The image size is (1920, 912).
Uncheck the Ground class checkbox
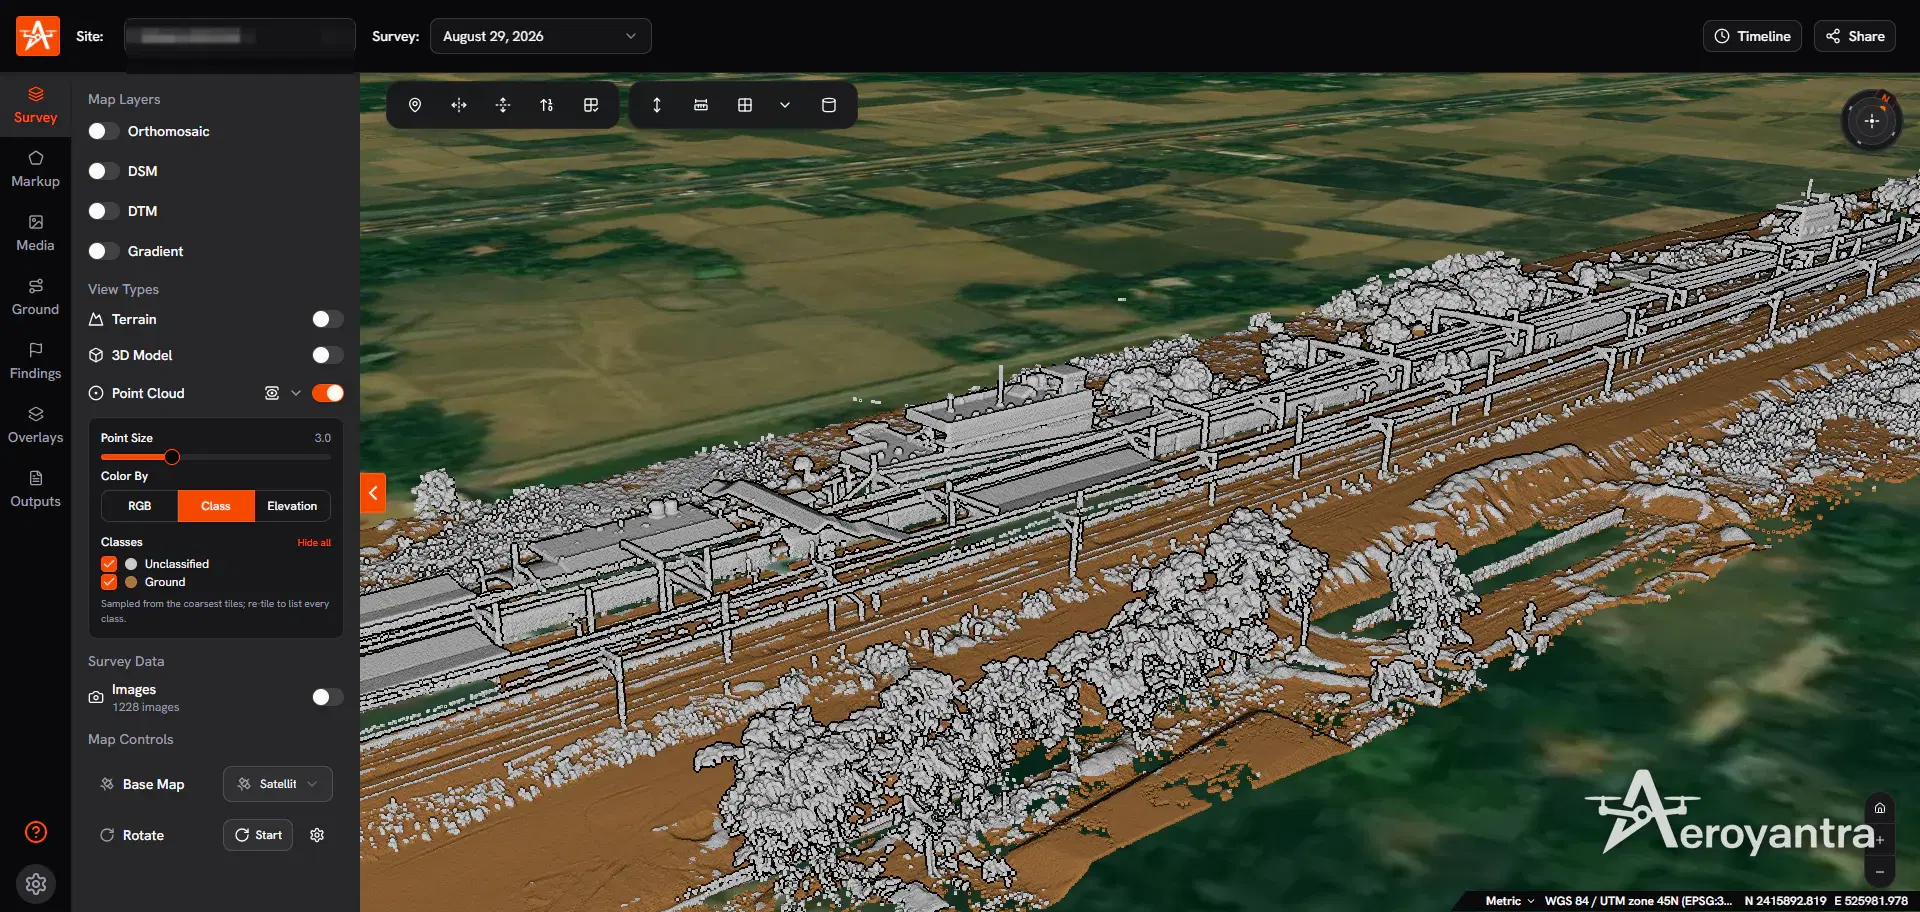(109, 582)
